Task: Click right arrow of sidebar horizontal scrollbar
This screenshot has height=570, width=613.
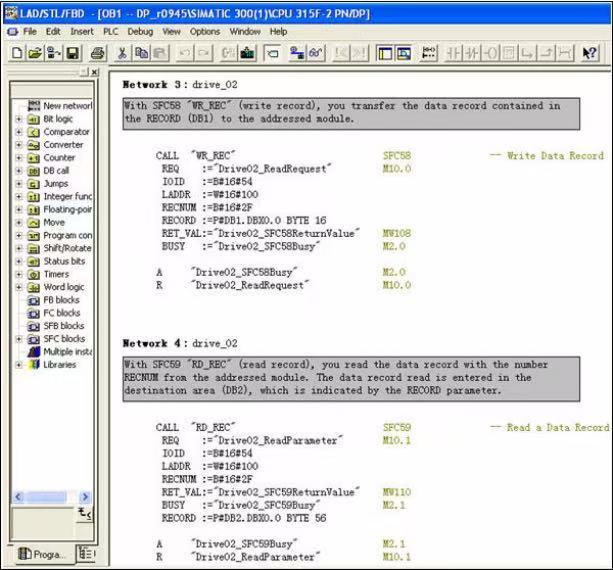Action: point(84,497)
